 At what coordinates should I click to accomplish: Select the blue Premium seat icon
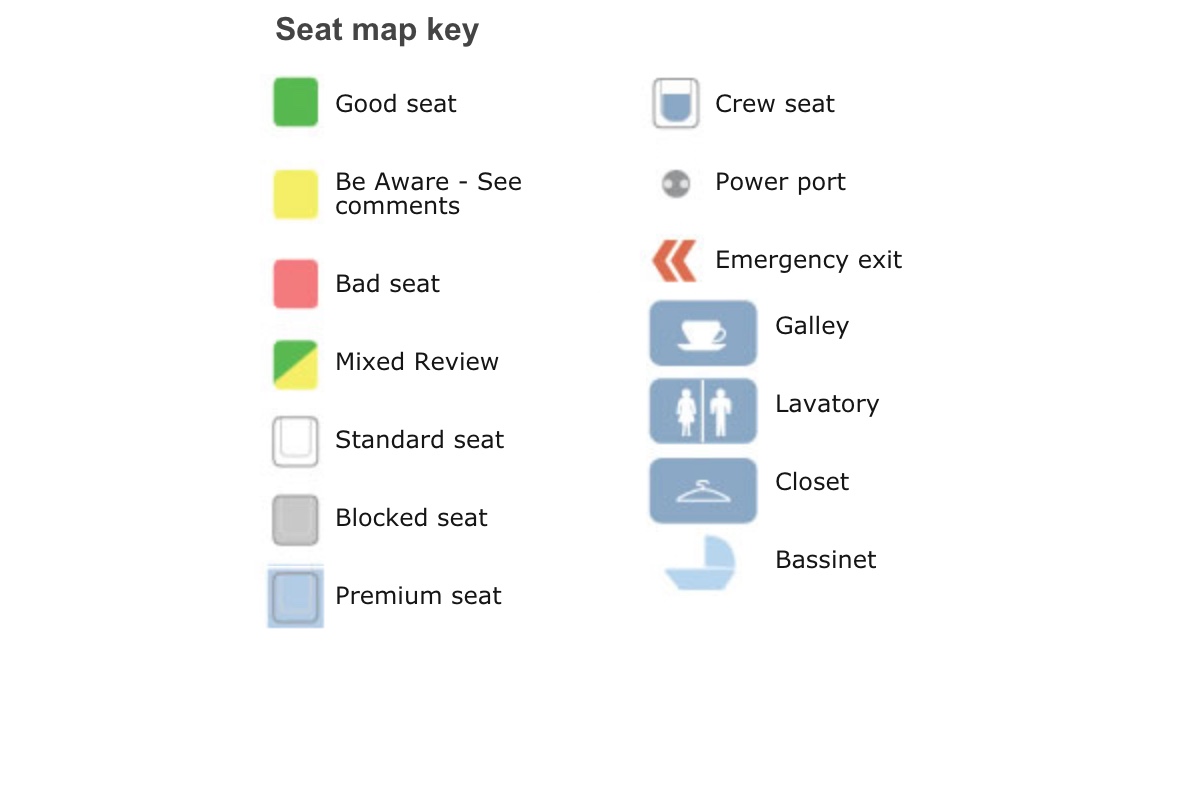pyautogui.click(x=296, y=597)
